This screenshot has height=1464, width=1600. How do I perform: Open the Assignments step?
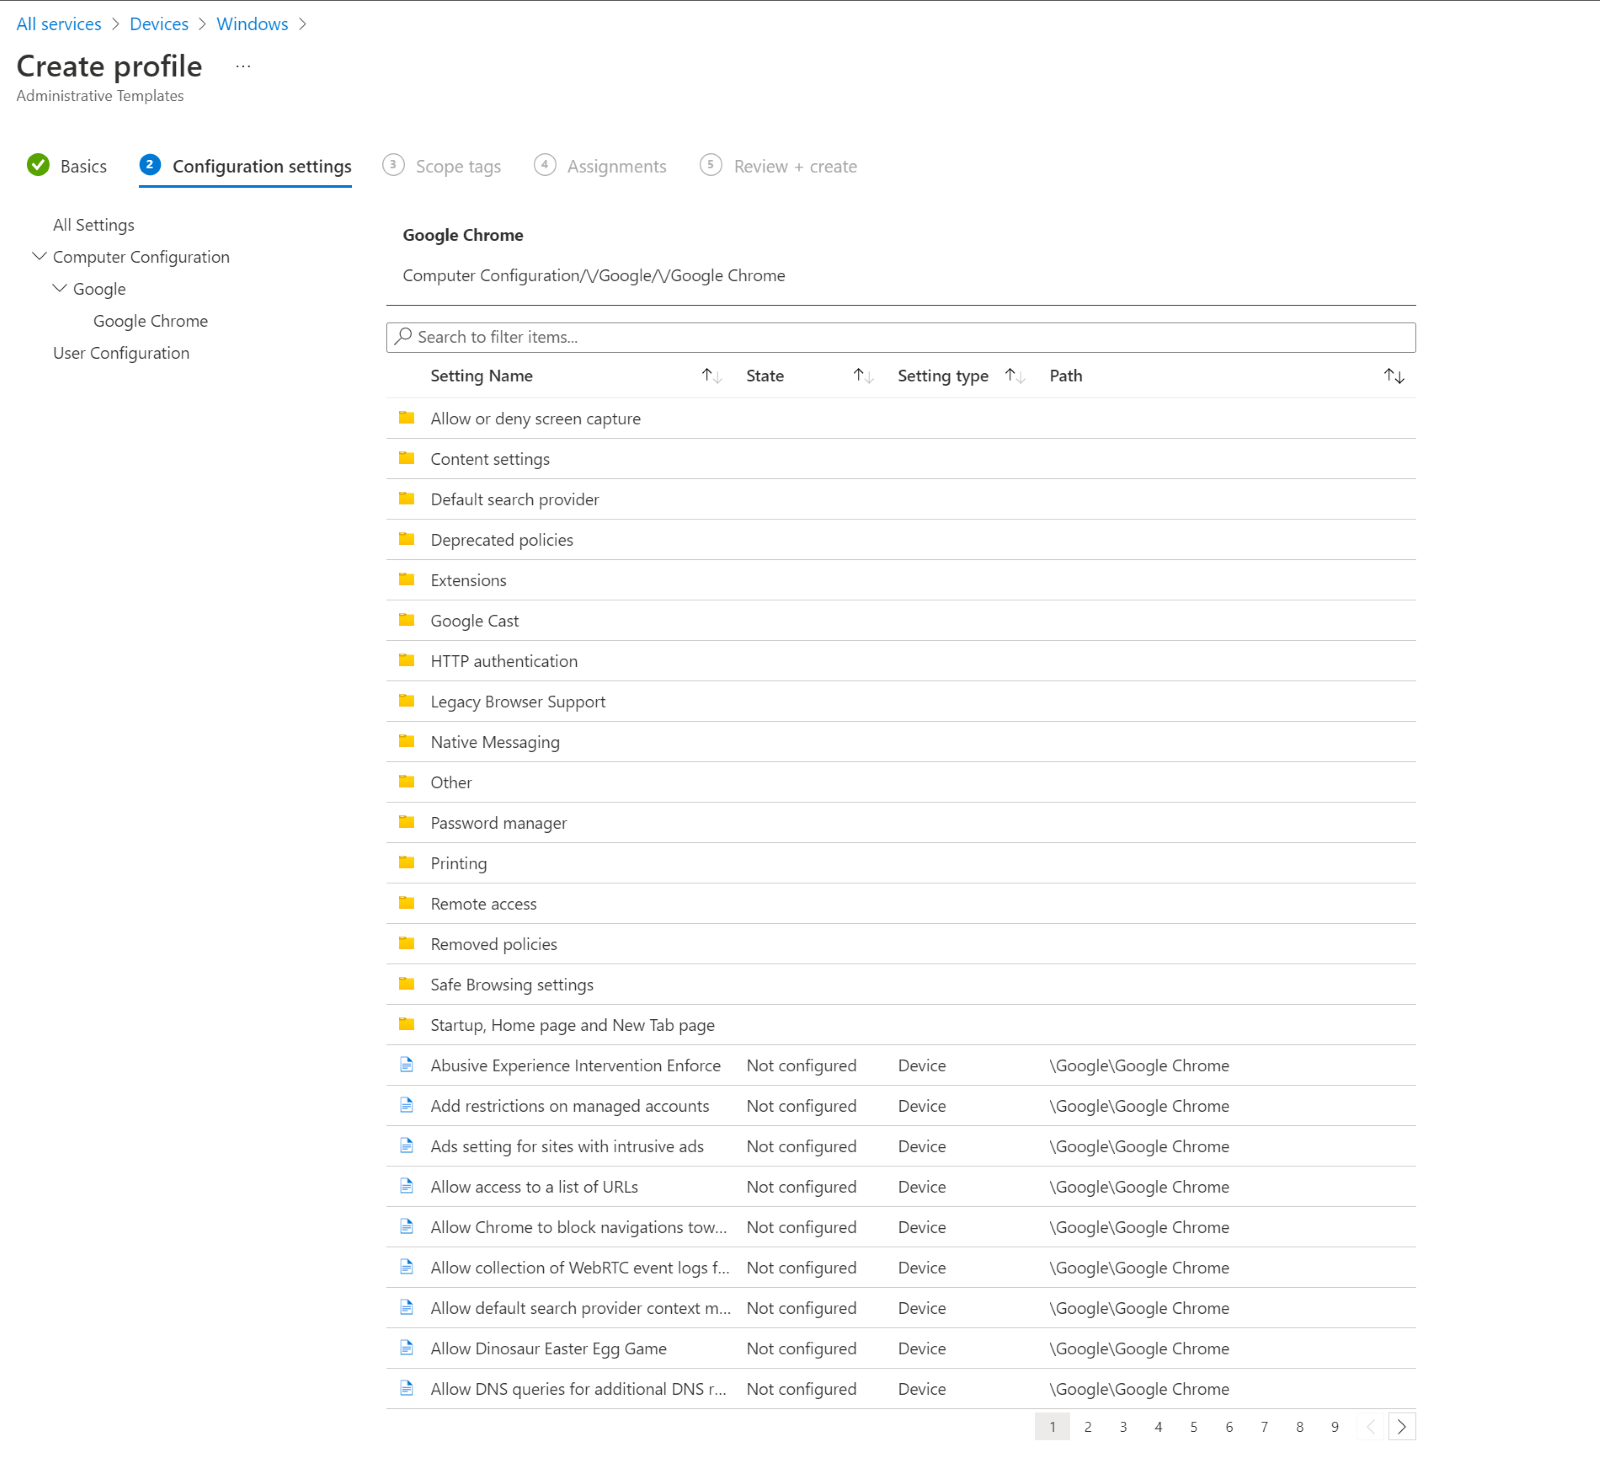tap(600, 166)
